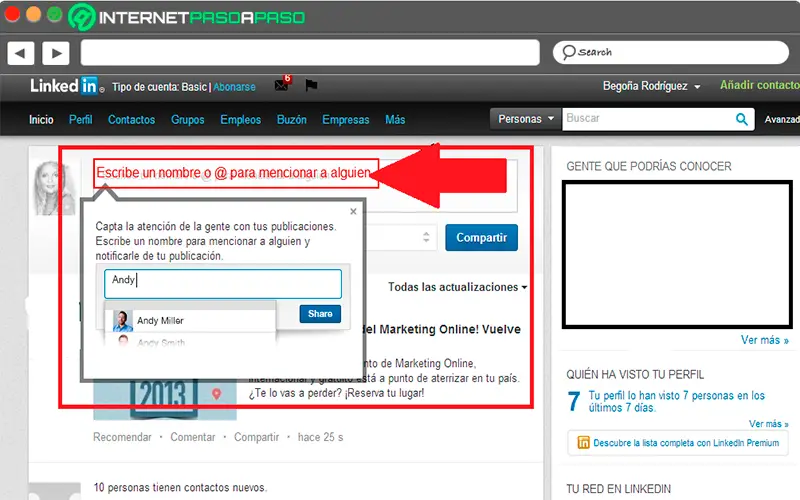Click the 2013 event image thumbnail
Image resolution: width=800 pixels, height=500 pixels.
[x=164, y=401]
